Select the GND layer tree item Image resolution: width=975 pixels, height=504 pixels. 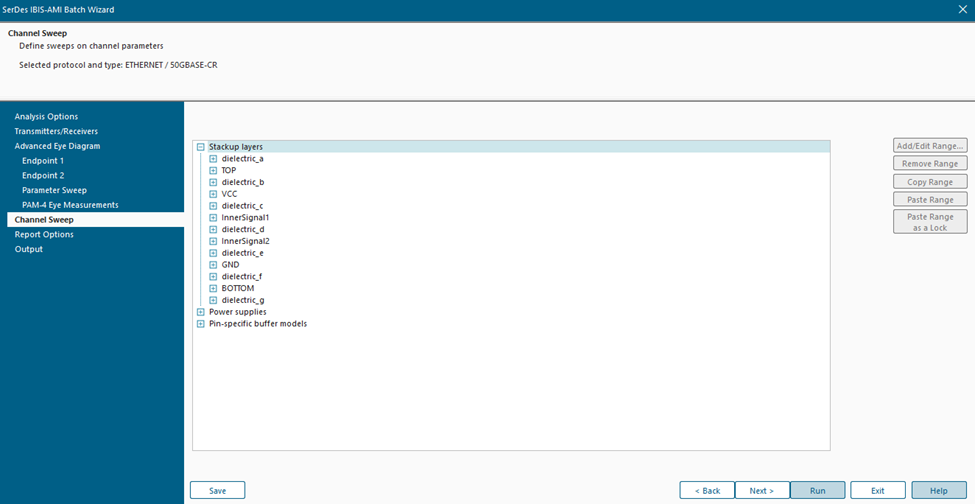point(230,265)
